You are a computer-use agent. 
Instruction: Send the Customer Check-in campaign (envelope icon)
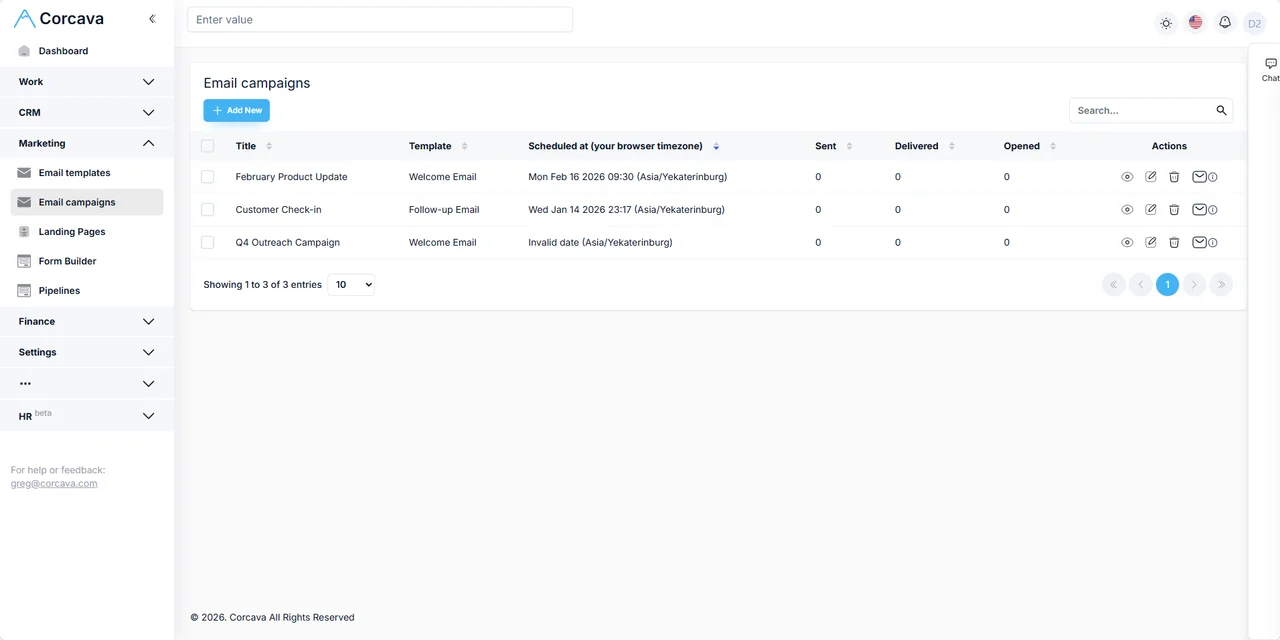click(1199, 210)
